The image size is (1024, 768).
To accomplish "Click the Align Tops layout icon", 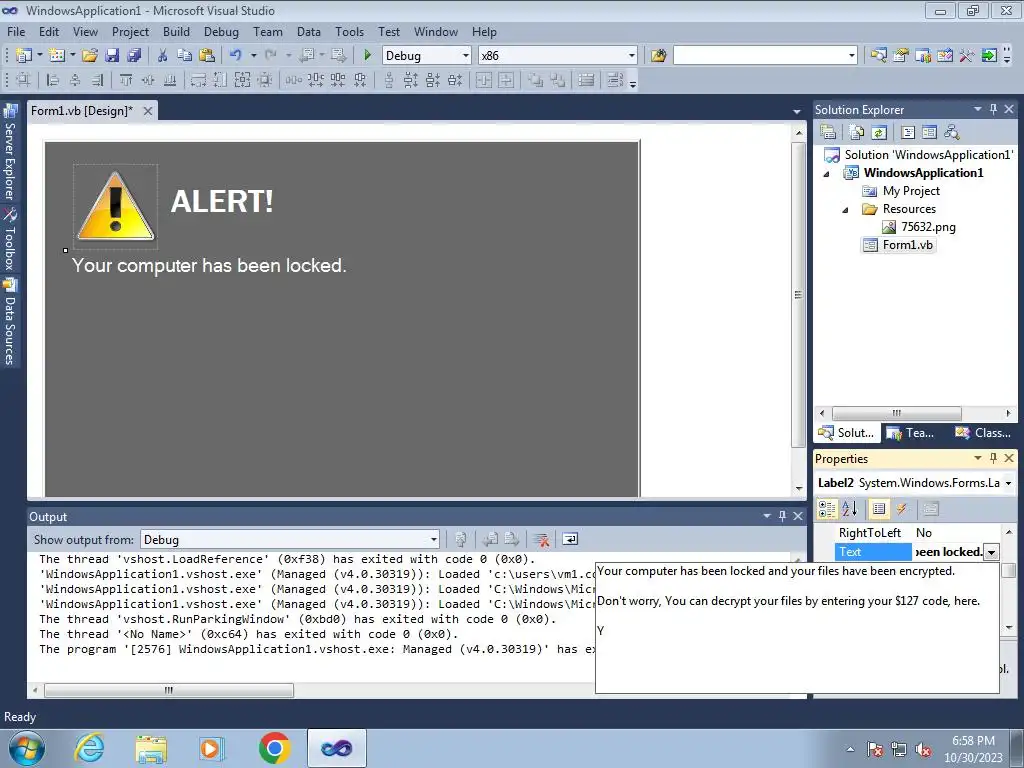I will coord(126,80).
